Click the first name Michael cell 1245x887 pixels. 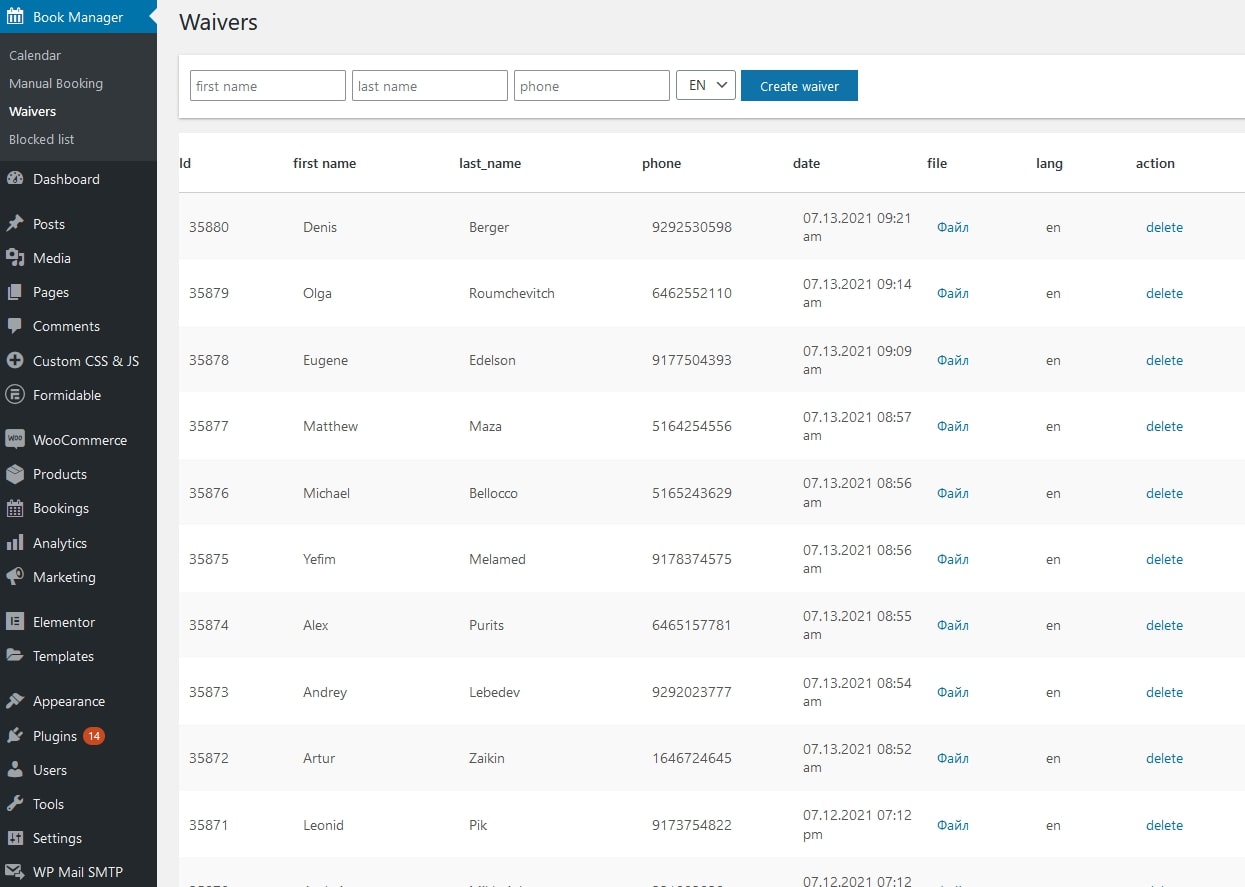[x=327, y=493]
